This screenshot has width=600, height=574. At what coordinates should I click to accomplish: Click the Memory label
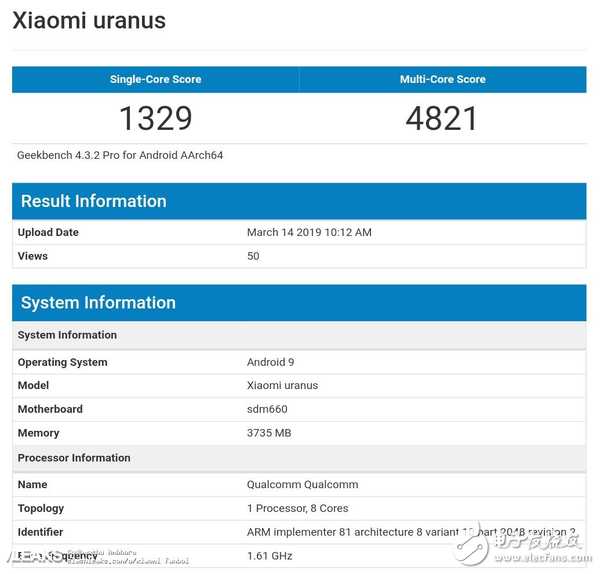click(x=38, y=433)
